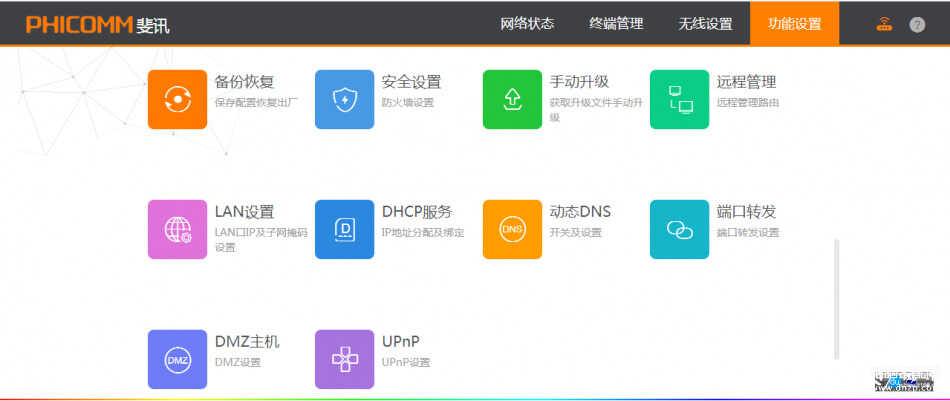Screen dimensions: 950x401
Task: Click the orange router icon in header
Action: pyautogui.click(x=884, y=24)
